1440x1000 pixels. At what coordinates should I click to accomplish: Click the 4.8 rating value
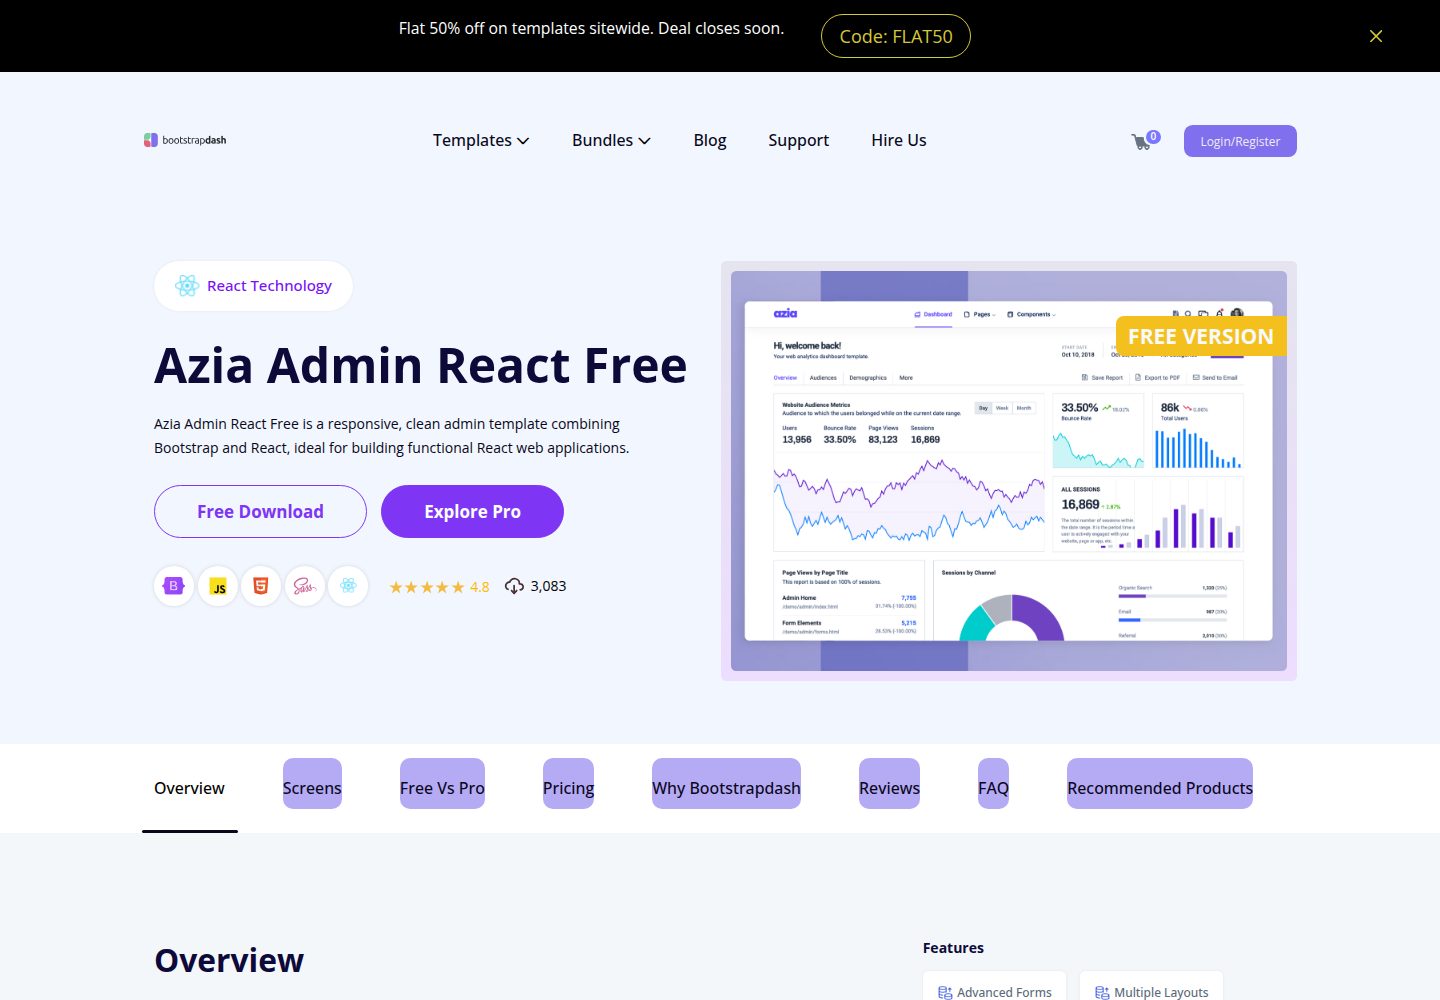pos(480,587)
